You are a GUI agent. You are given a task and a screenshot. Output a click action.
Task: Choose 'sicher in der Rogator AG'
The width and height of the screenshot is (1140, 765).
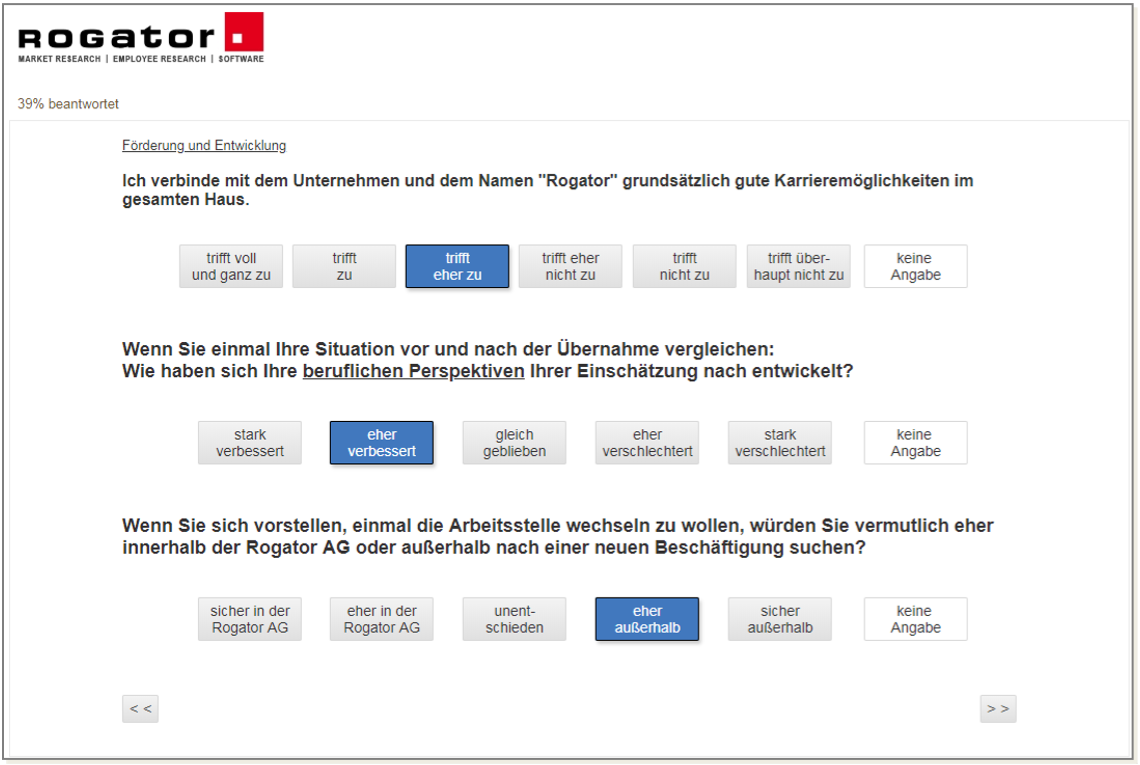click(x=250, y=619)
